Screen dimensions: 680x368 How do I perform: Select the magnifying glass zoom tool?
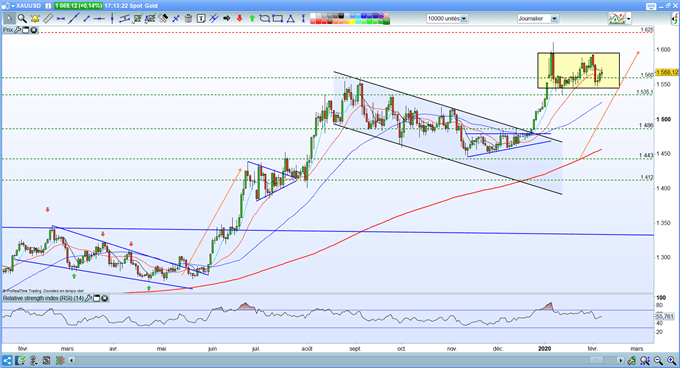[x=22, y=19]
